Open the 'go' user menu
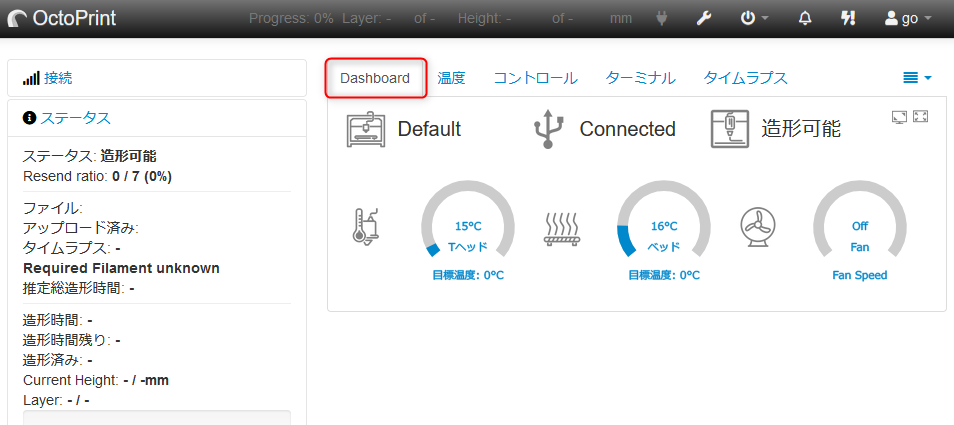954x425 pixels. (x=908, y=19)
